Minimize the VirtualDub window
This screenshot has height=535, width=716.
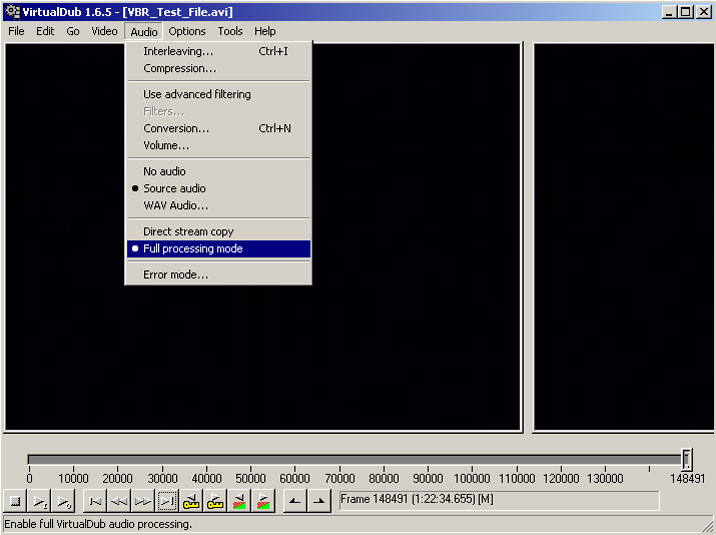tap(669, 12)
